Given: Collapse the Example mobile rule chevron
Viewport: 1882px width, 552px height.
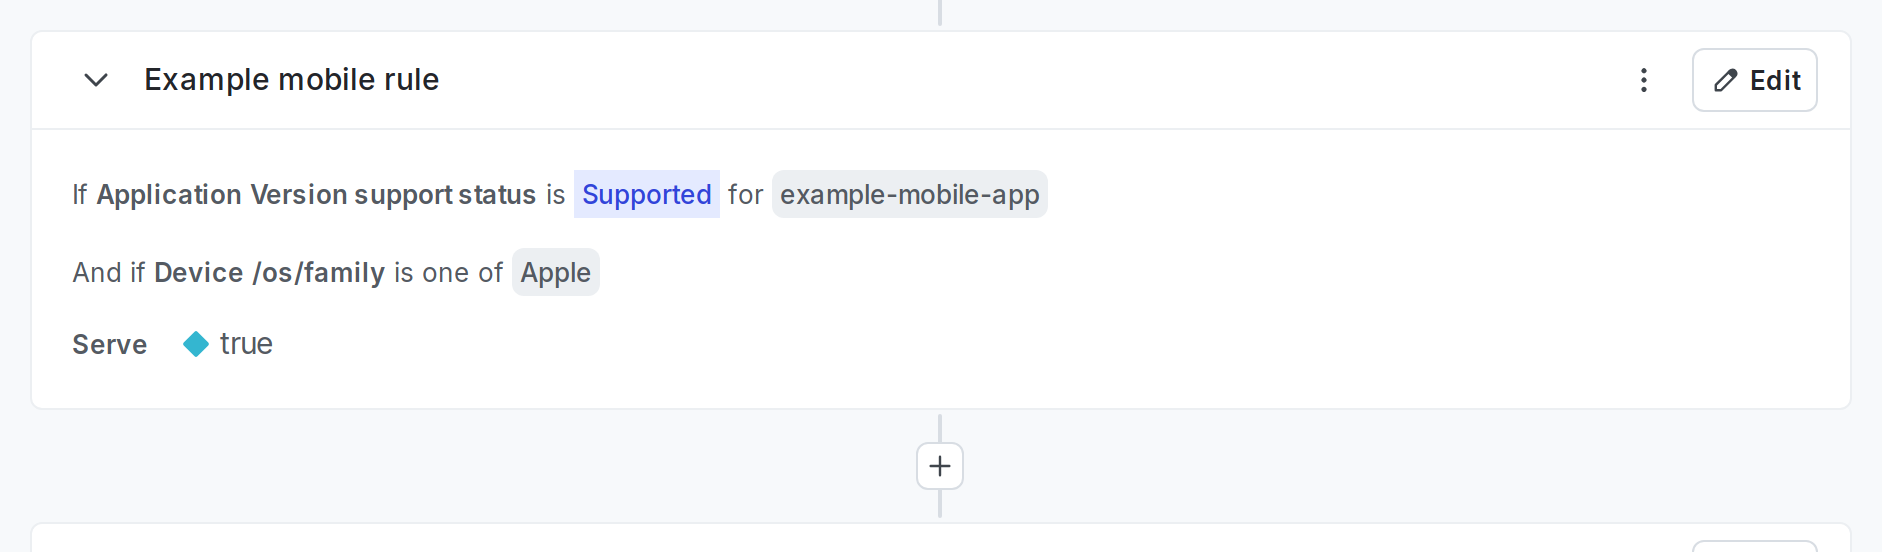Looking at the screenshot, I should click(x=96, y=80).
